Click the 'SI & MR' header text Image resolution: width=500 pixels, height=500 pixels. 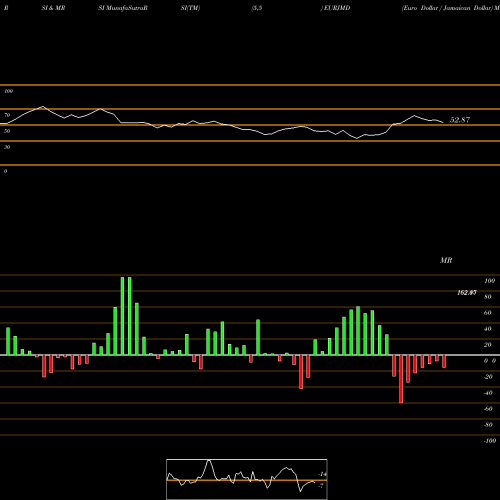tap(53, 8)
